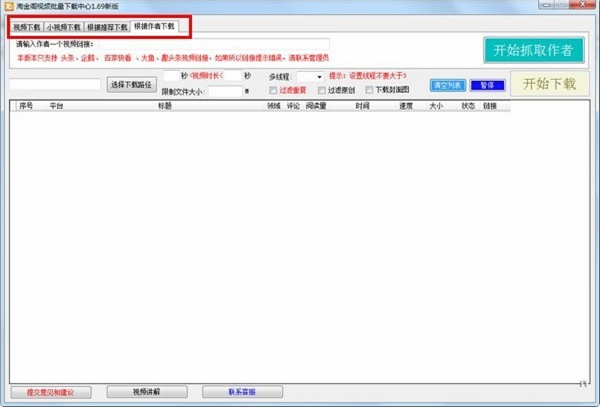This screenshot has width=600, height=407.
Task: Focus the maximum video duration seconds field
Action: pyautogui.click(x=233, y=76)
